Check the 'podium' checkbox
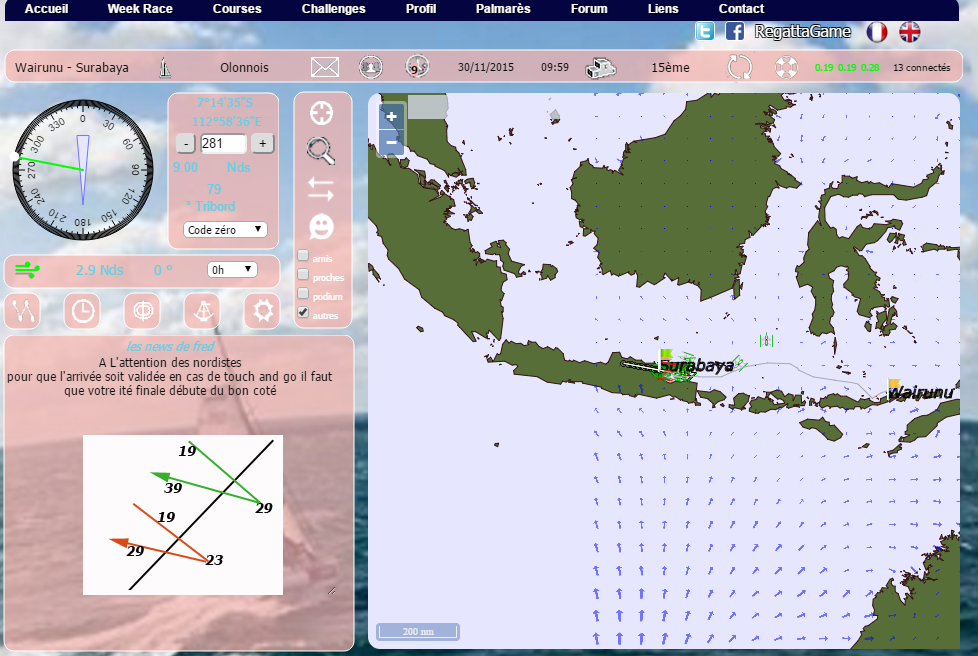978x656 pixels. 303,294
